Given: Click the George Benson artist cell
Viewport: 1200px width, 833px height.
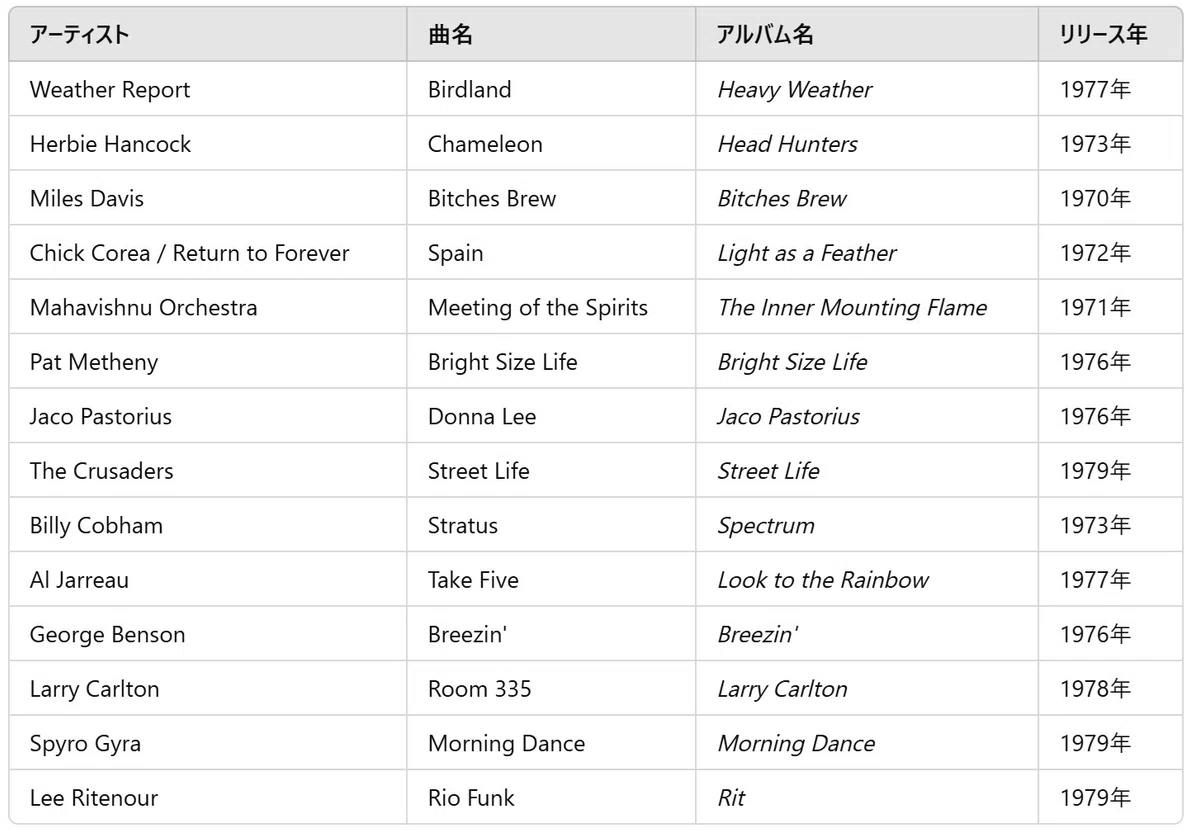Looking at the screenshot, I should (208, 634).
